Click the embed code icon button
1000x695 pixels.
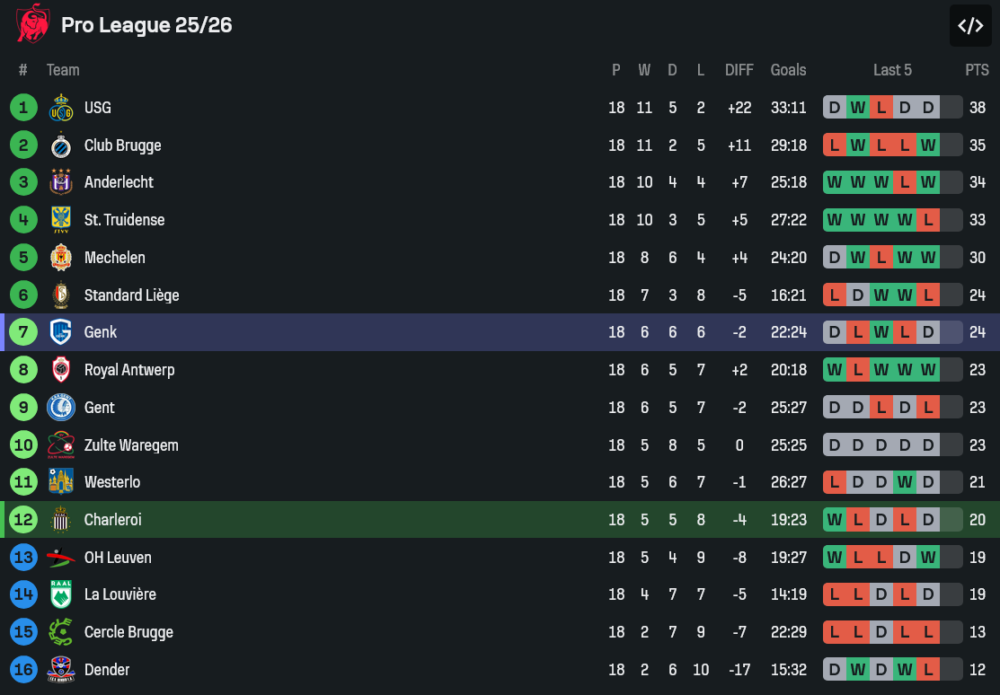[970, 26]
